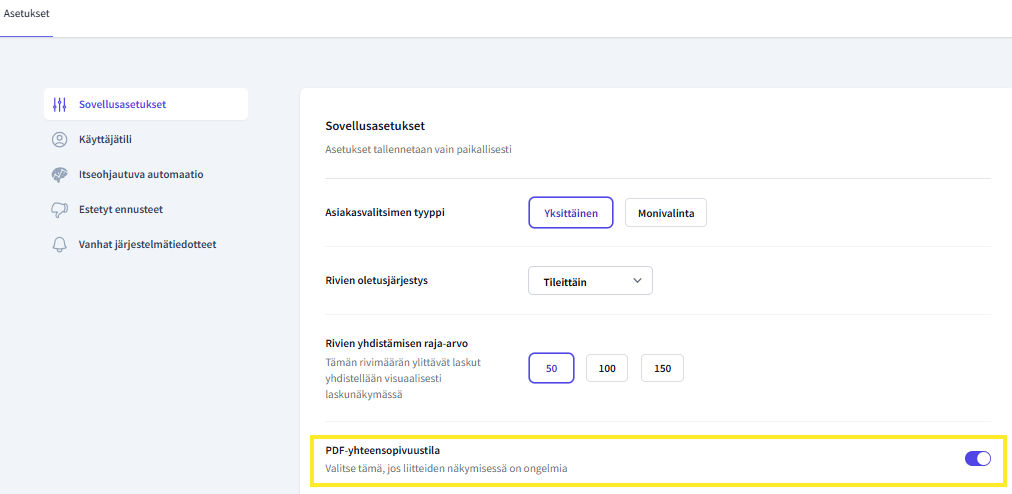This screenshot has width=1012, height=494.
Task: Set row merge threshold to 100
Action: coord(607,369)
